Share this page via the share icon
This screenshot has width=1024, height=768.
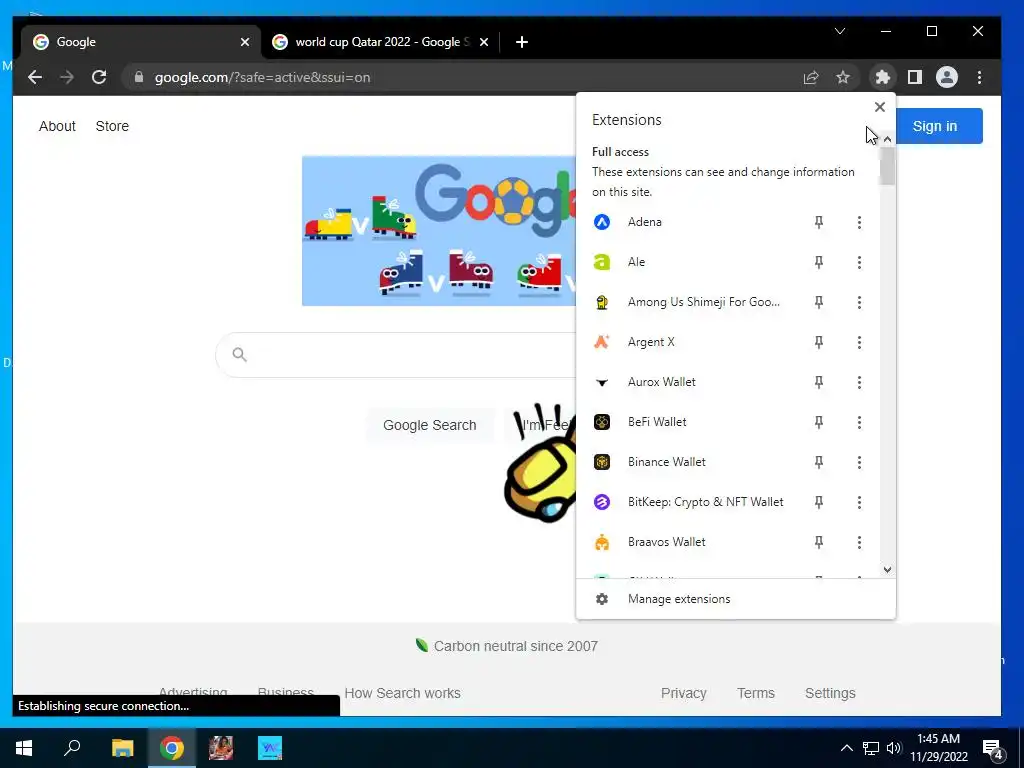810,77
